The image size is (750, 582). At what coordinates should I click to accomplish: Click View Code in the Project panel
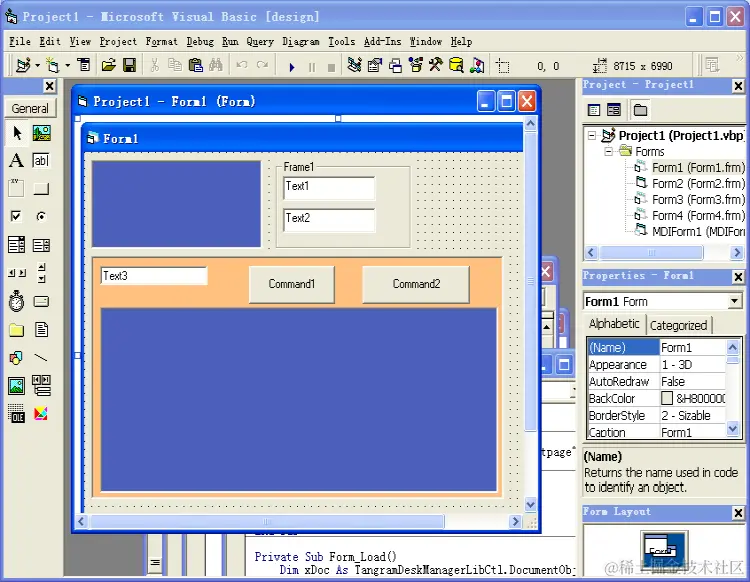tap(594, 110)
